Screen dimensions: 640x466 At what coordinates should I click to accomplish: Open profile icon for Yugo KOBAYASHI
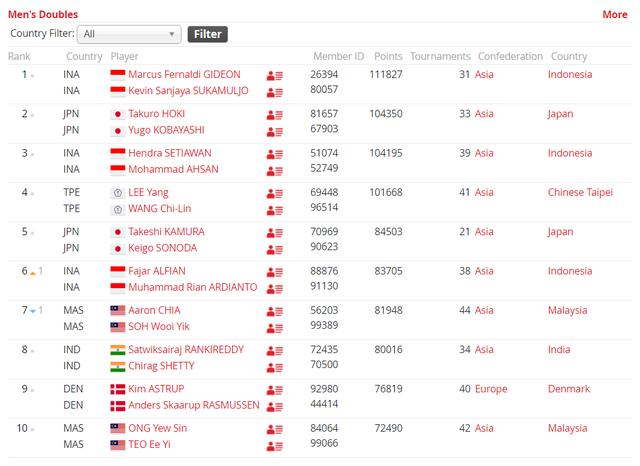(275, 132)
